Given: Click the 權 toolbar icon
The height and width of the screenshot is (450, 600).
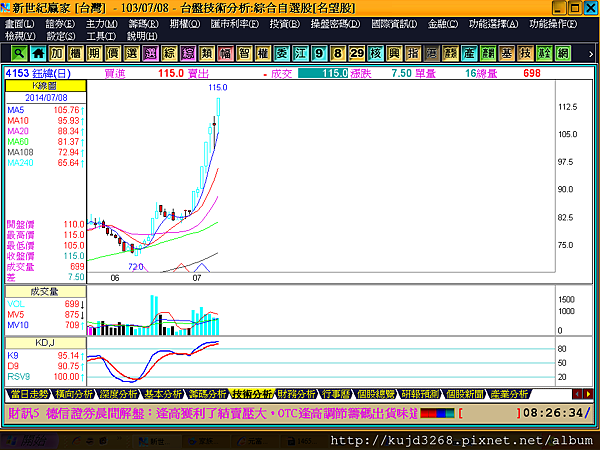Looking at the screenshot, I should coord(263,53).
